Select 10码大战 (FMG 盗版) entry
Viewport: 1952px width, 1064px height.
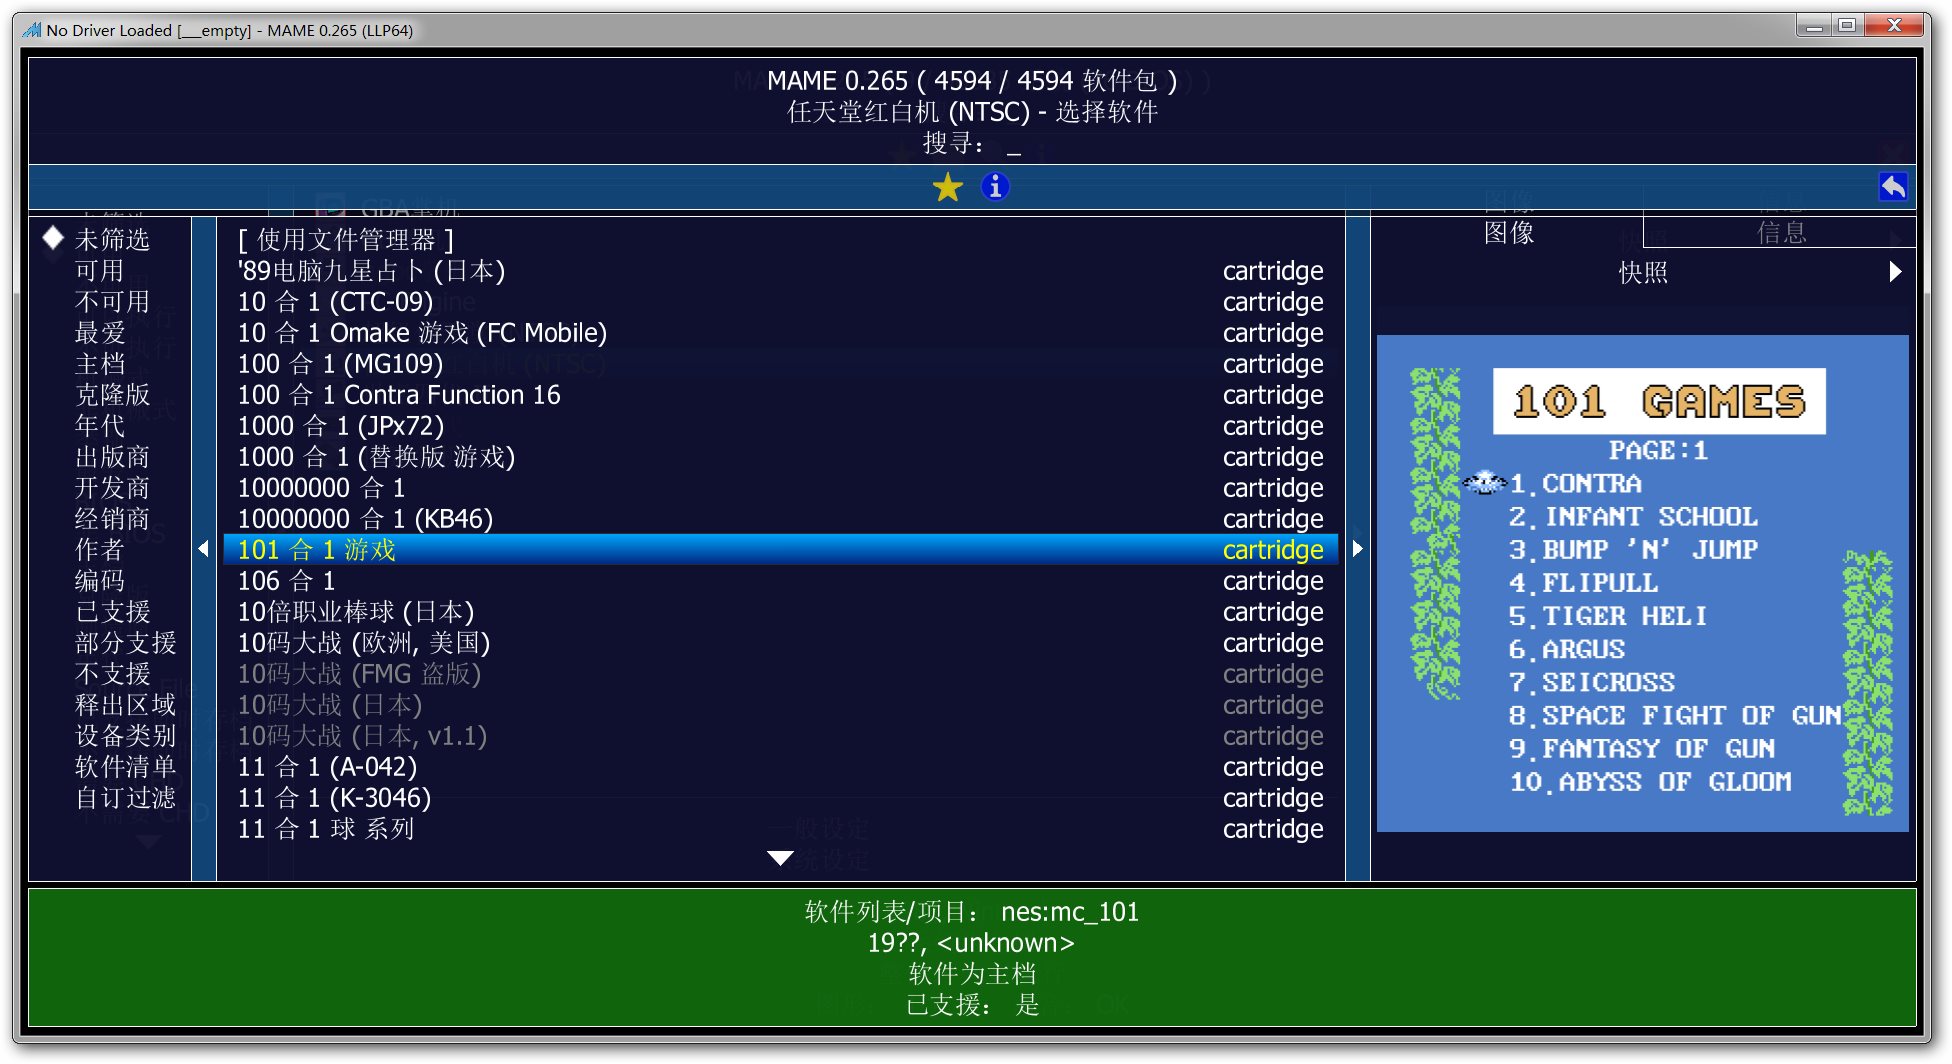[780, 674]
